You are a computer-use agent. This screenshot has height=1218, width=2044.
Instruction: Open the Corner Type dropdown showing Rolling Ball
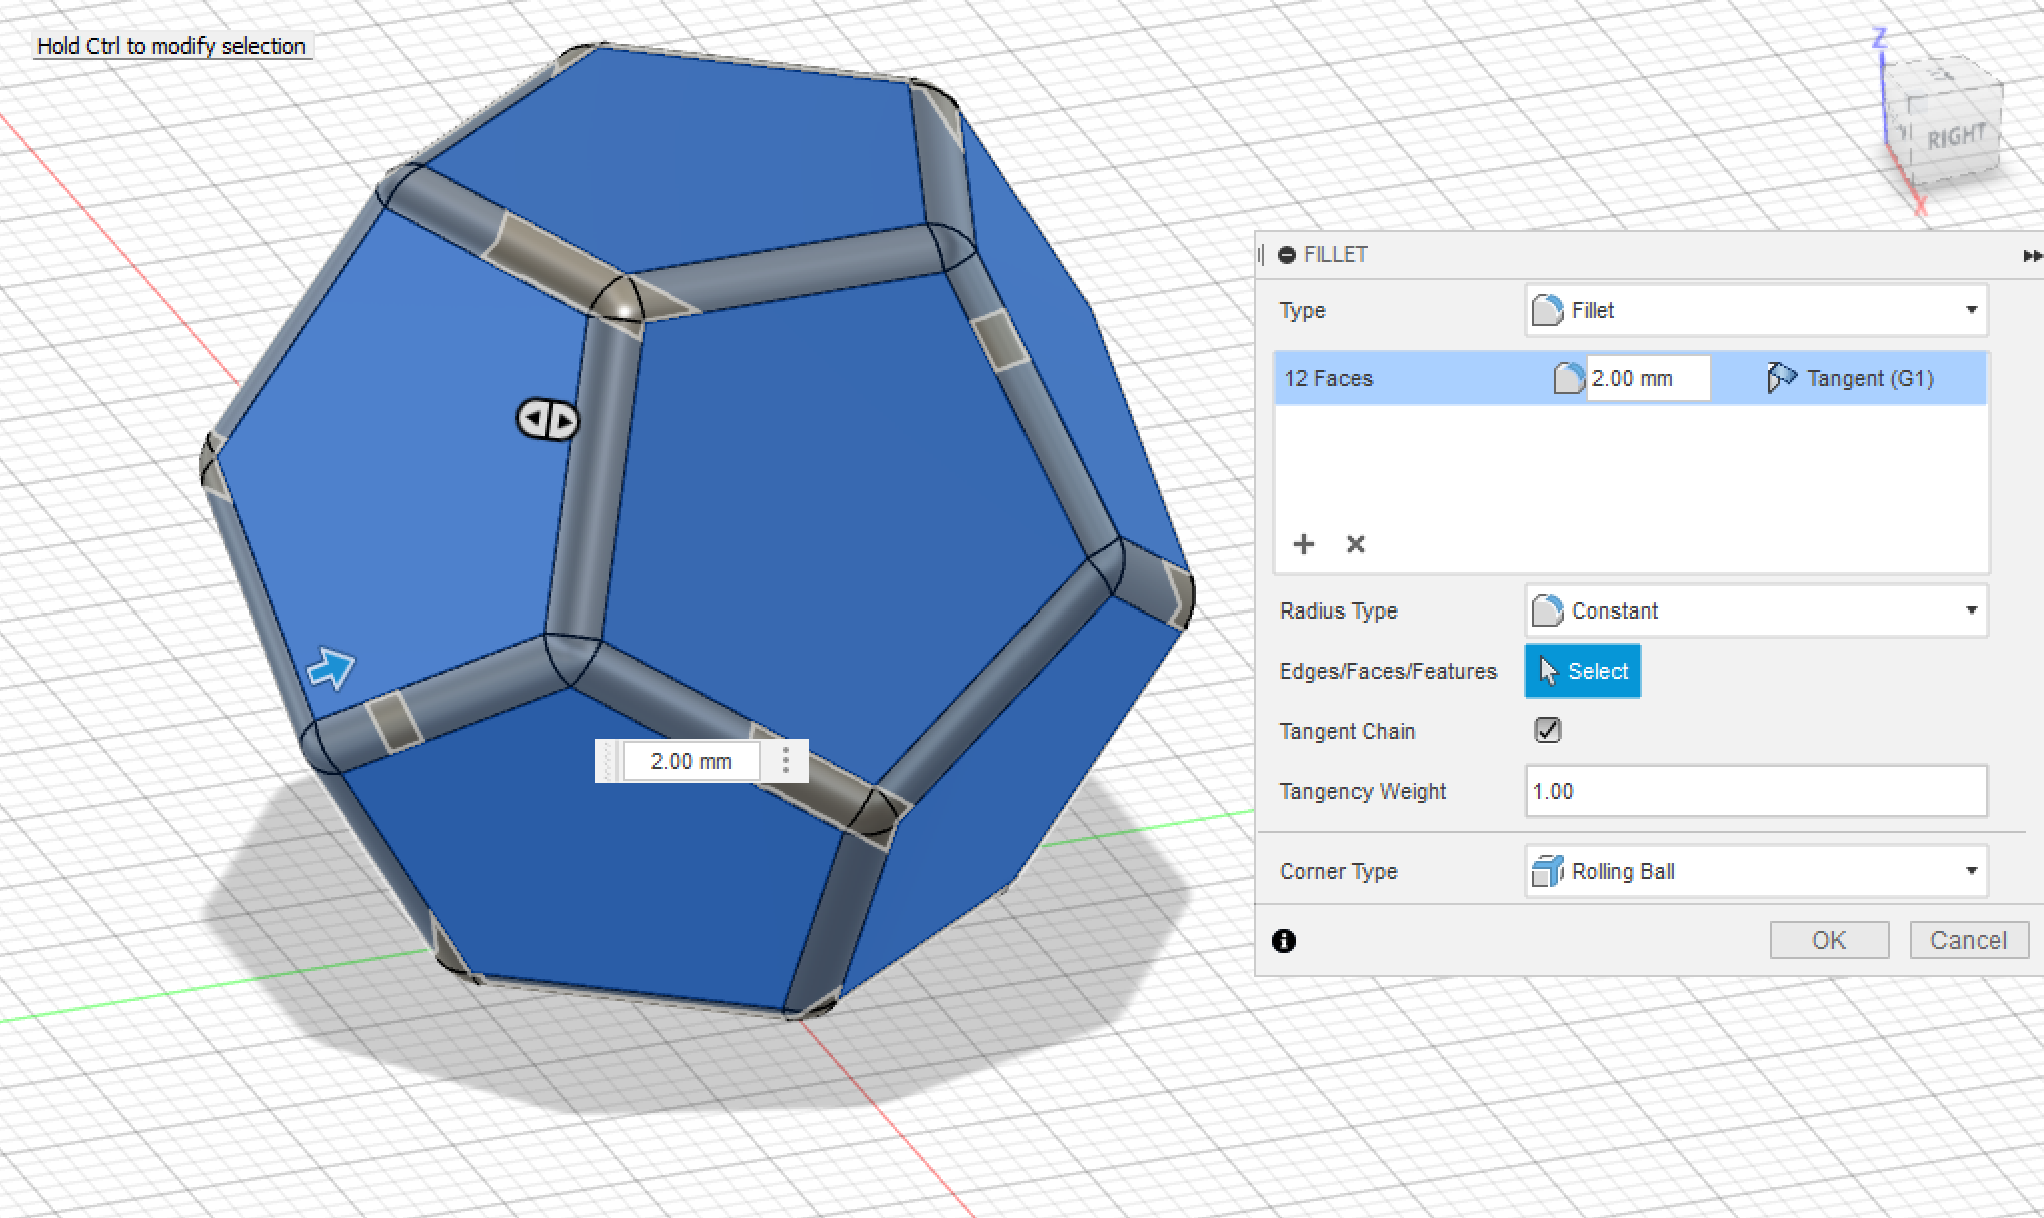(1756, 872)
